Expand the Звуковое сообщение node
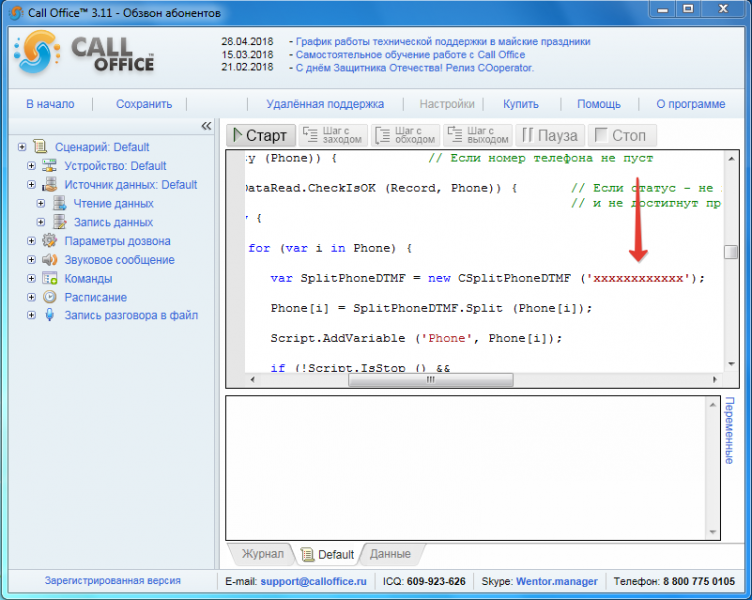 coord(31,259)
